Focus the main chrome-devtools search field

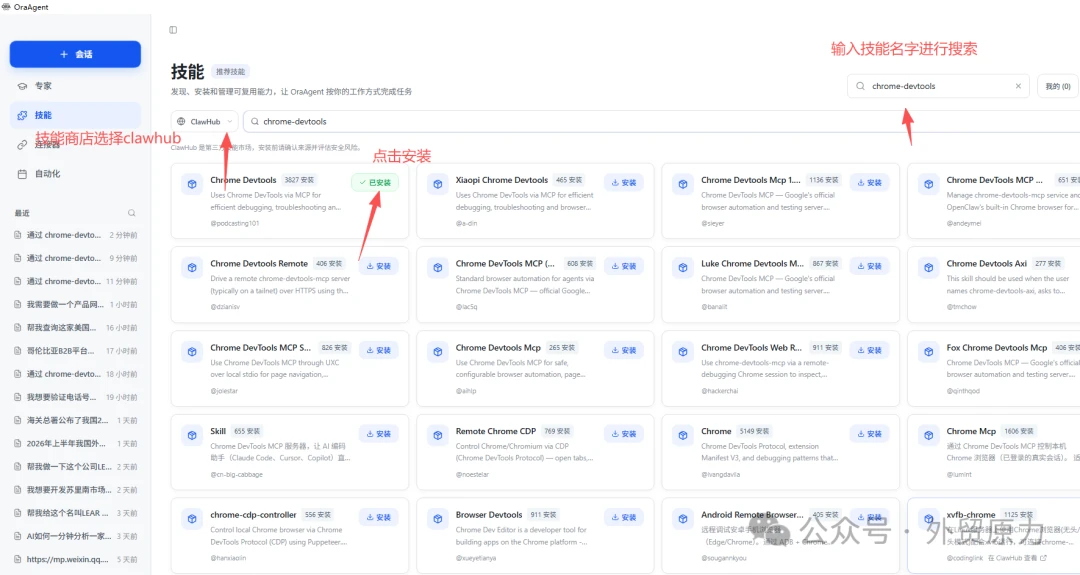tap(661, 121)
